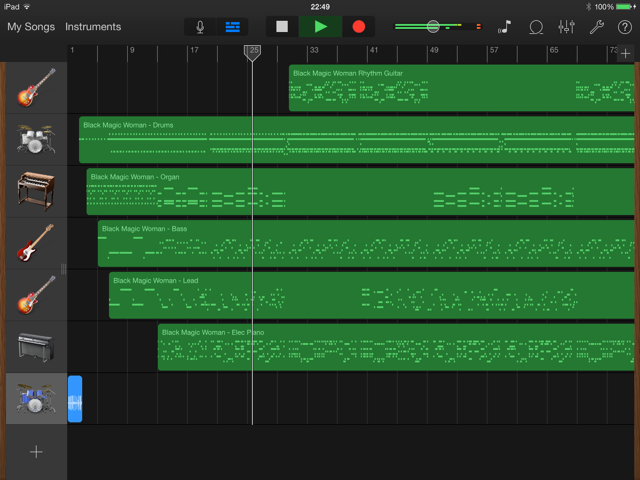The image size is (640, 480).
Task: Tap the 22:49 clock in status bar
Action: point(320,7)
